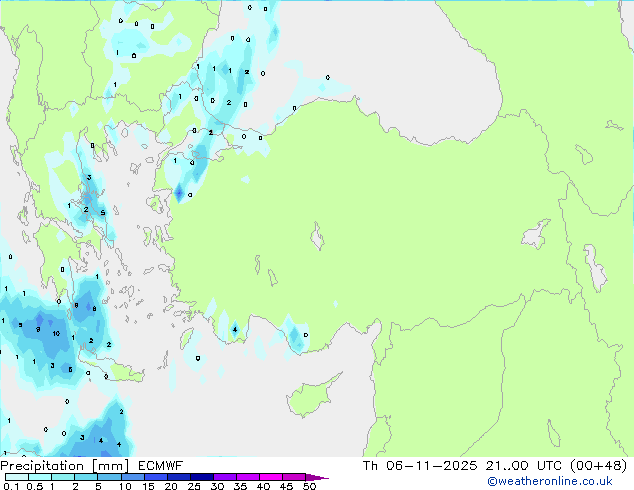634x490 pixels.
Task: Click the 10 mm value on the map
Action: tap(56, 334)
